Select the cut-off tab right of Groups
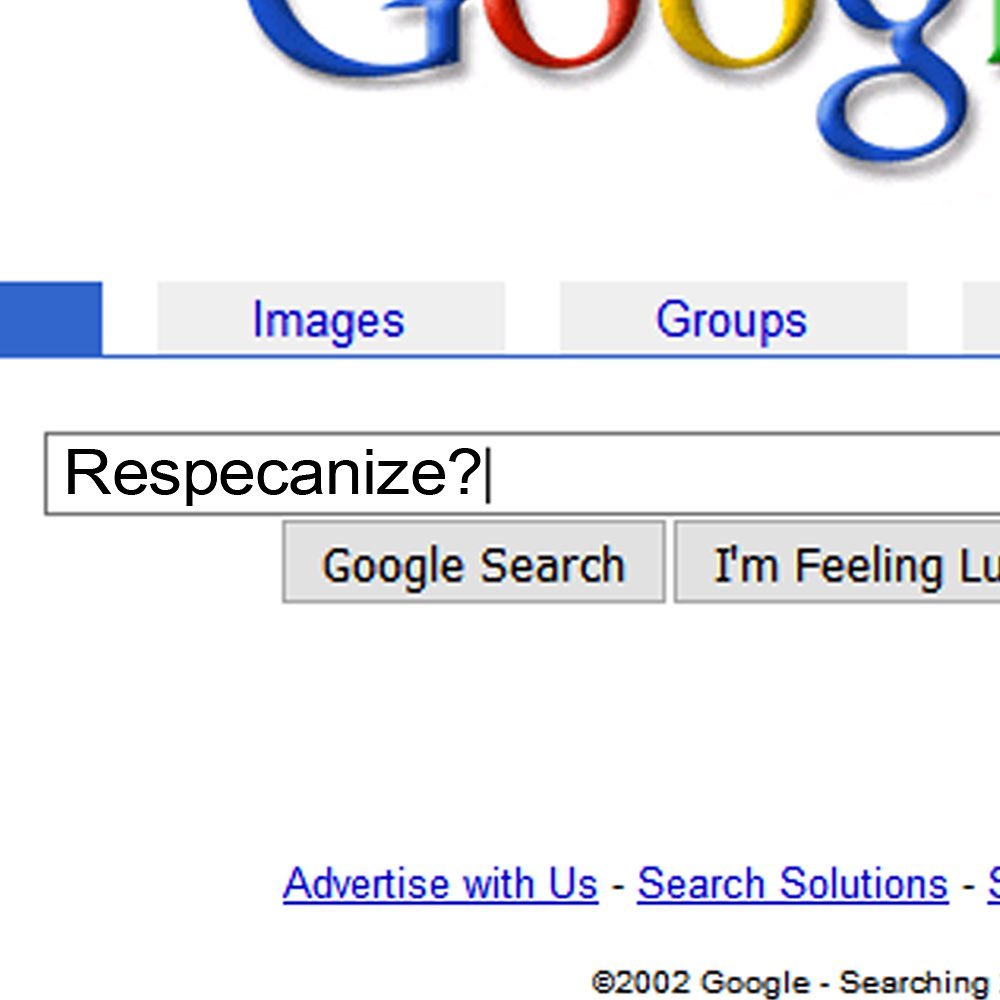Viewport: 1000px width, 1000px height. click(982, 318)
